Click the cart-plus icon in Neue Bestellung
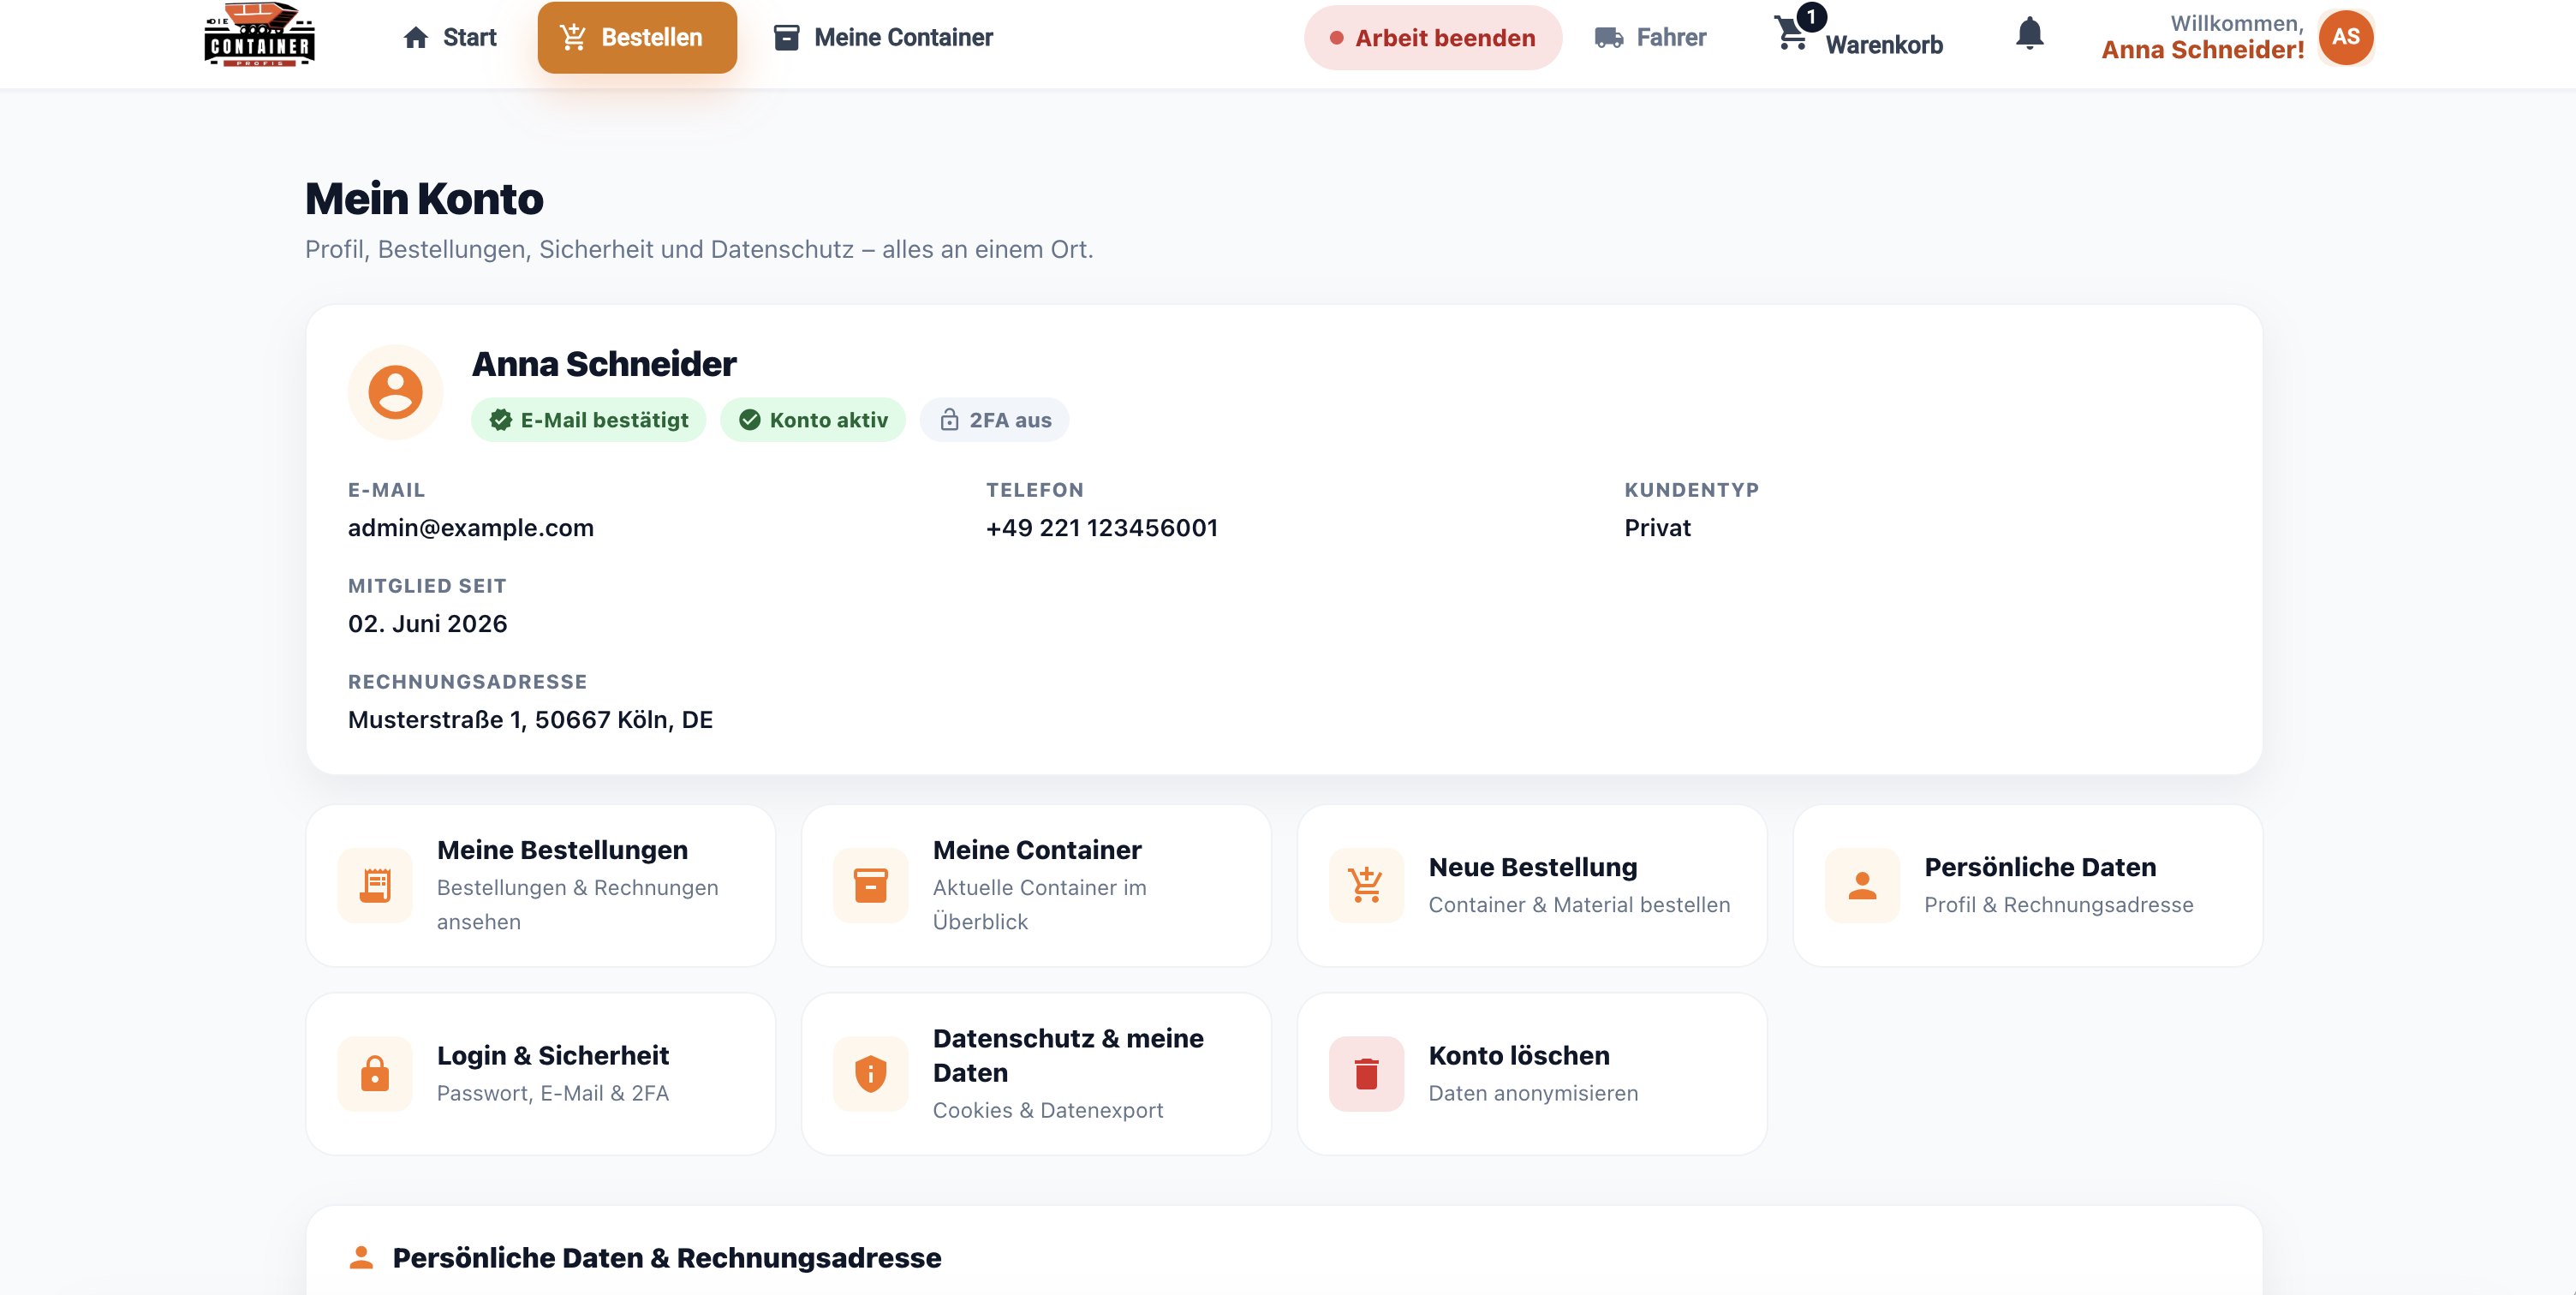 point(1366,885)
